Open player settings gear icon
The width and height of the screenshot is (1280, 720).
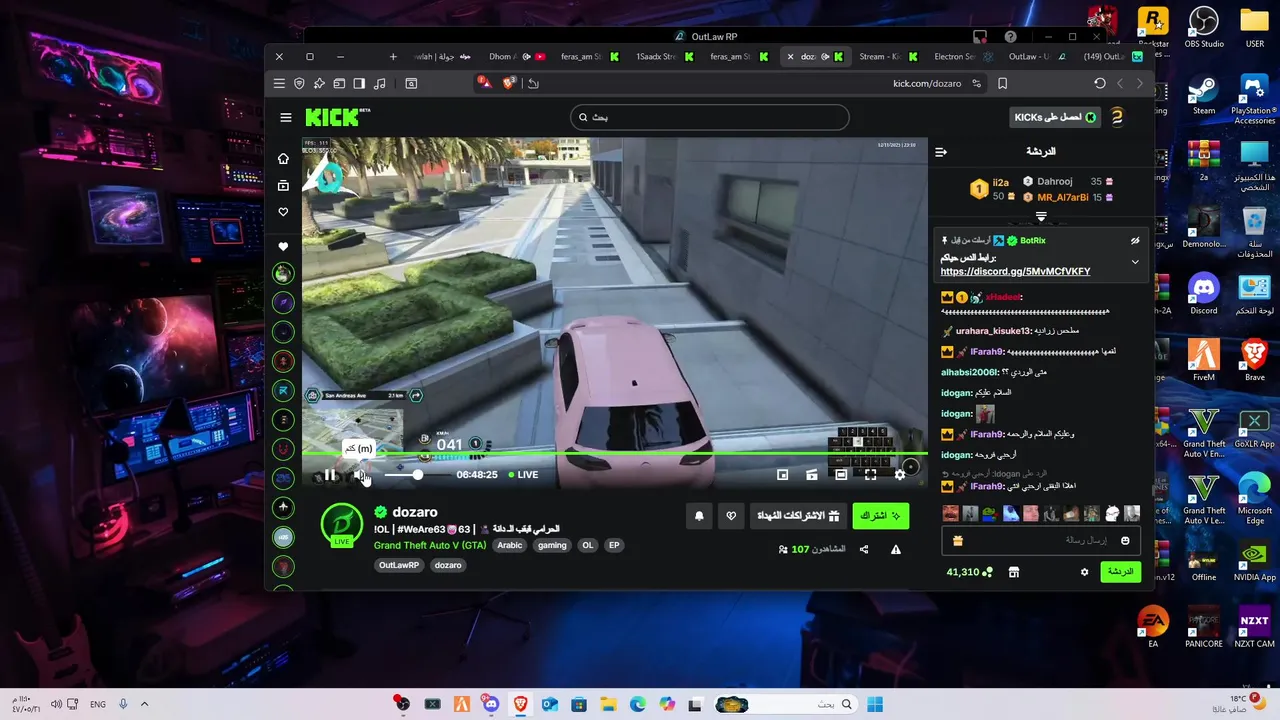pyautogui.click(x=900, y=475)
